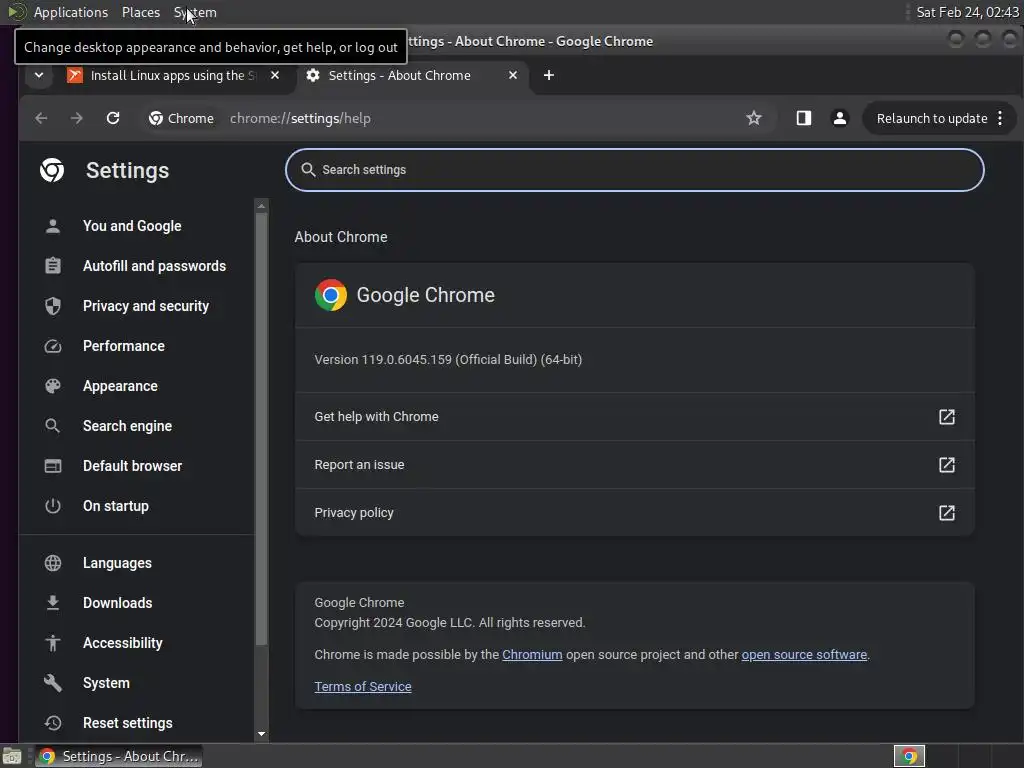Open Get help with Chrome external link

click(x=946, y=417)
